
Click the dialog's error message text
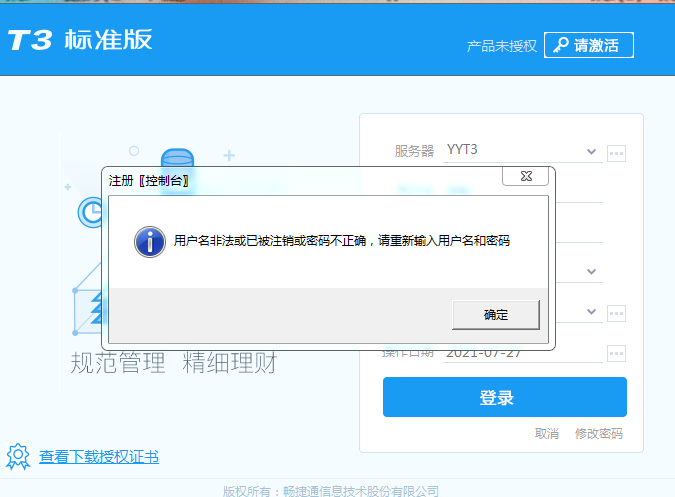342,241
